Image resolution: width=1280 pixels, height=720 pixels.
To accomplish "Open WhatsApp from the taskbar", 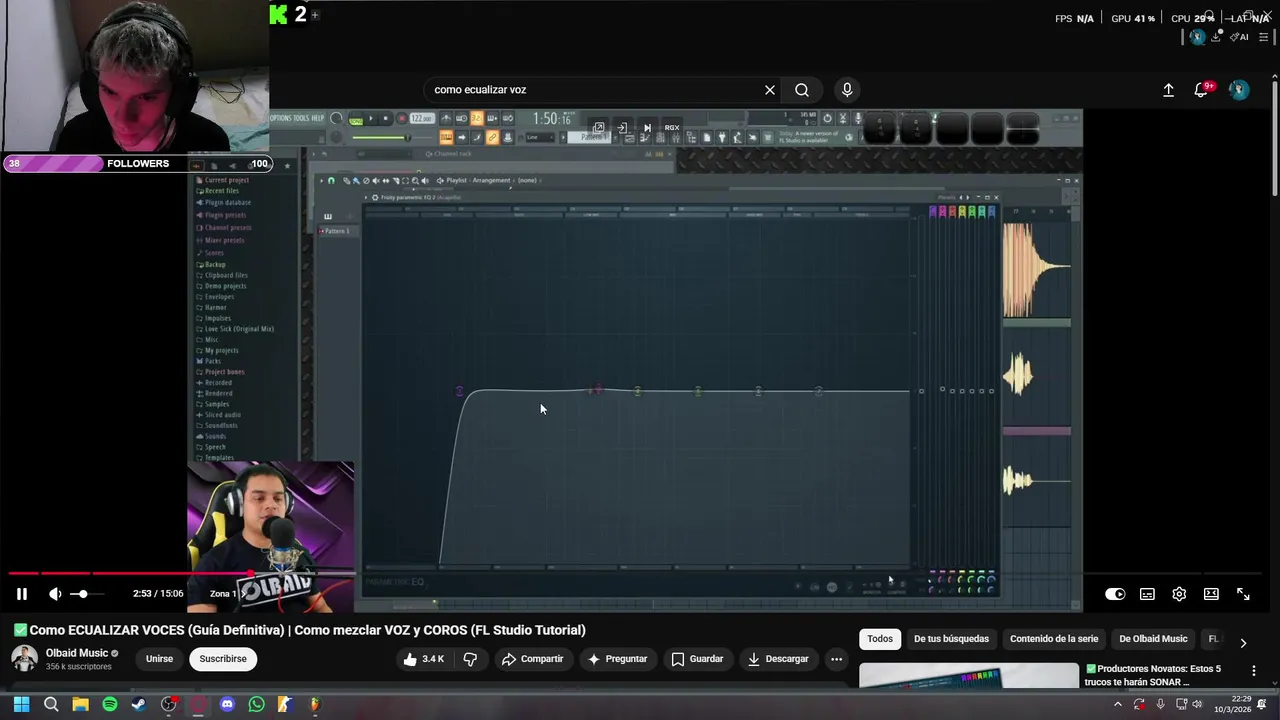I will (256, 704).
